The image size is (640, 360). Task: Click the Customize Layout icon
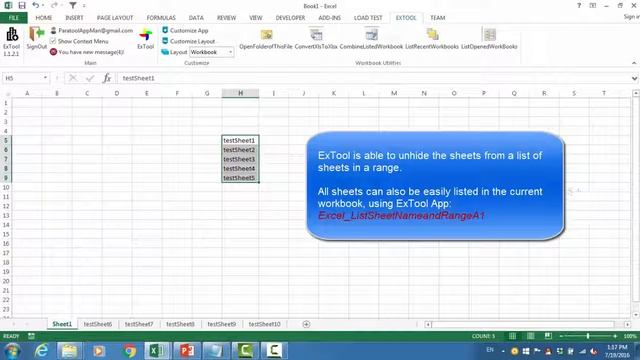click(x=165, y=41)
